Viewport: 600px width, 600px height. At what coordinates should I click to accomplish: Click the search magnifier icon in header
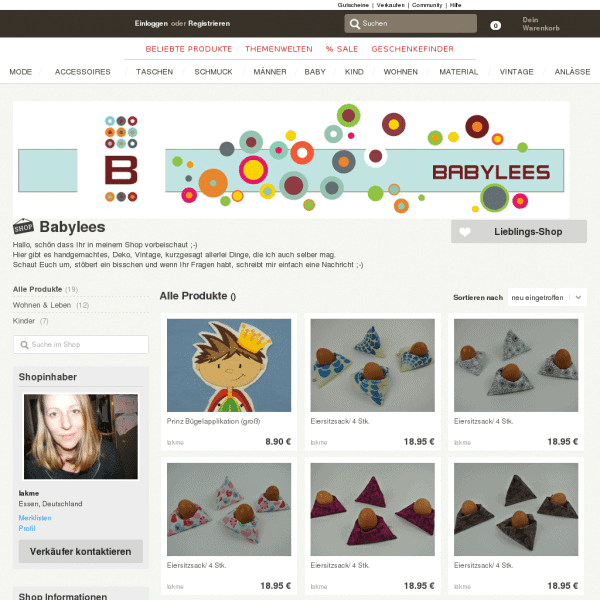click(x=354, y=24)
